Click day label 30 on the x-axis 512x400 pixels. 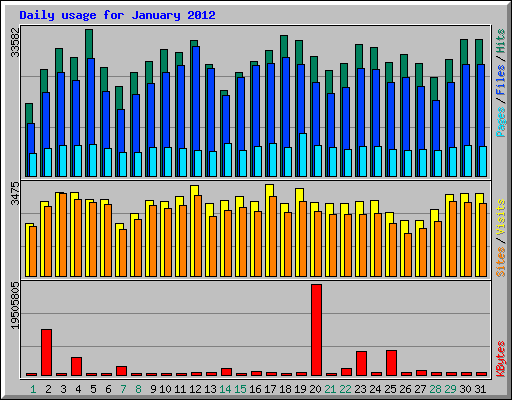coord(465,389)
